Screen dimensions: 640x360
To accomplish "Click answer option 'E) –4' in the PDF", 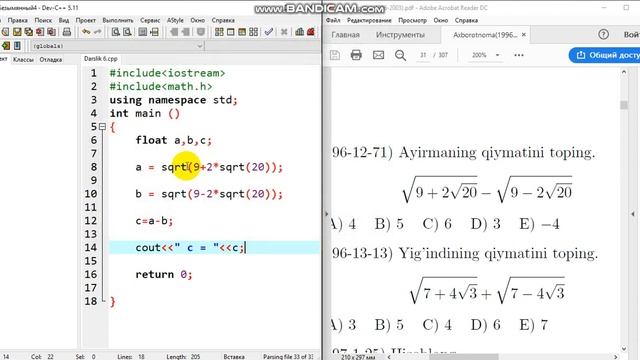I will pos(539,224).
